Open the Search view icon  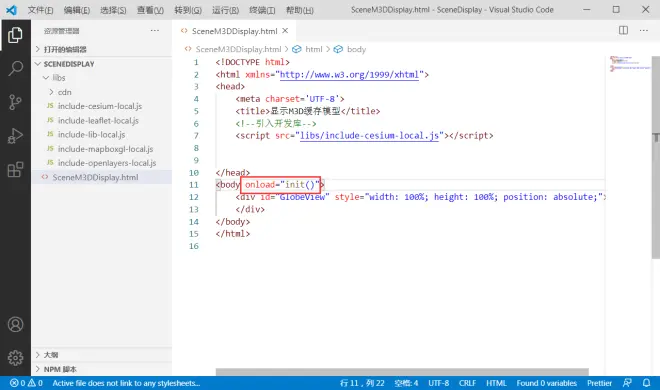point(15,68)
